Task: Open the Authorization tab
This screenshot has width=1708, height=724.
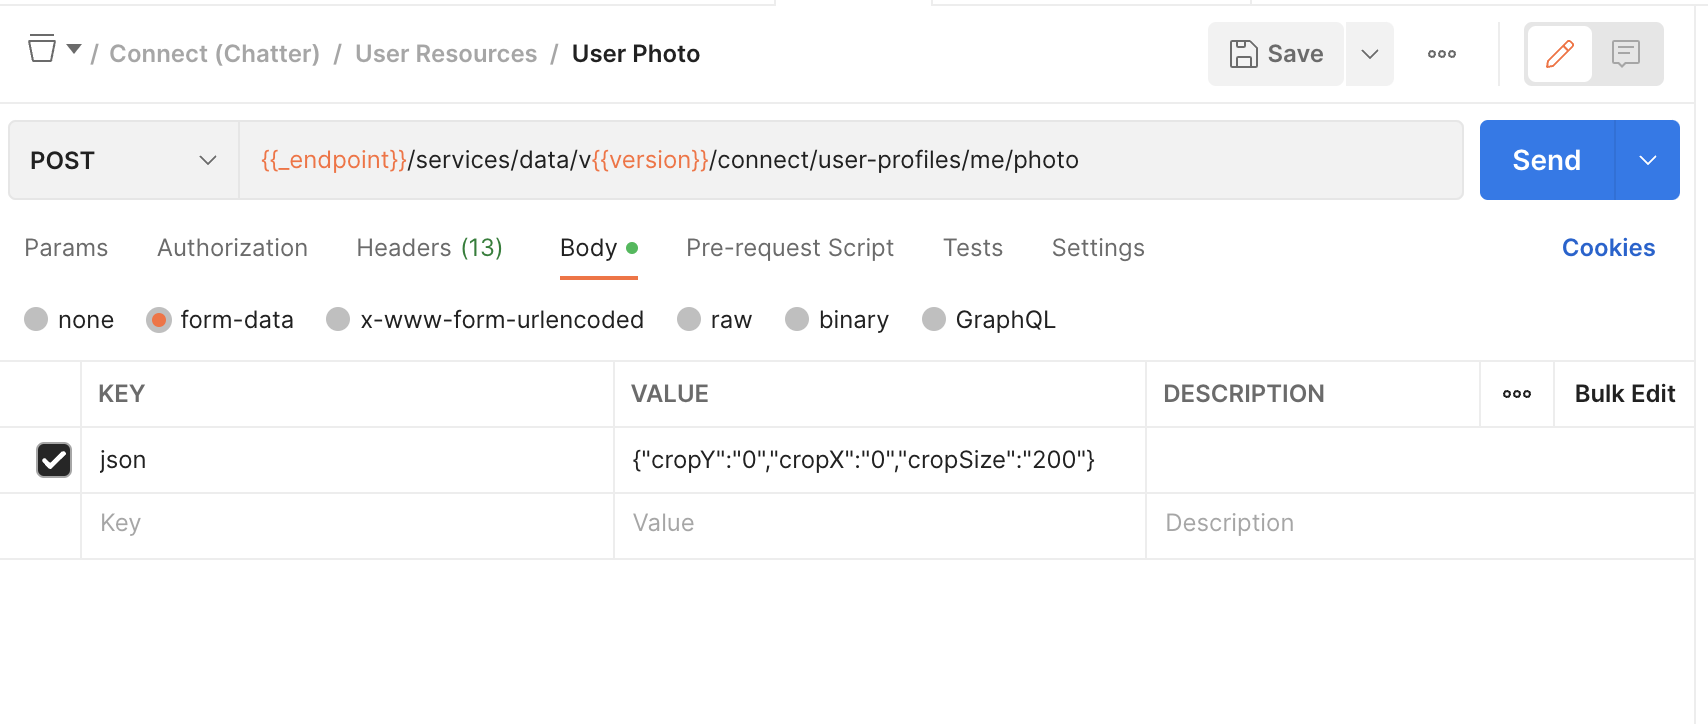Action: [x=232, y=248]
